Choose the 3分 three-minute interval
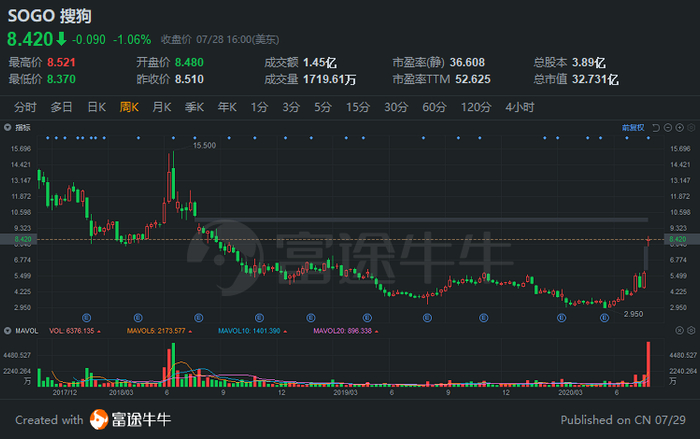This screenshot has width=700, height=439. pyautogui.click(x=291, y=107)
